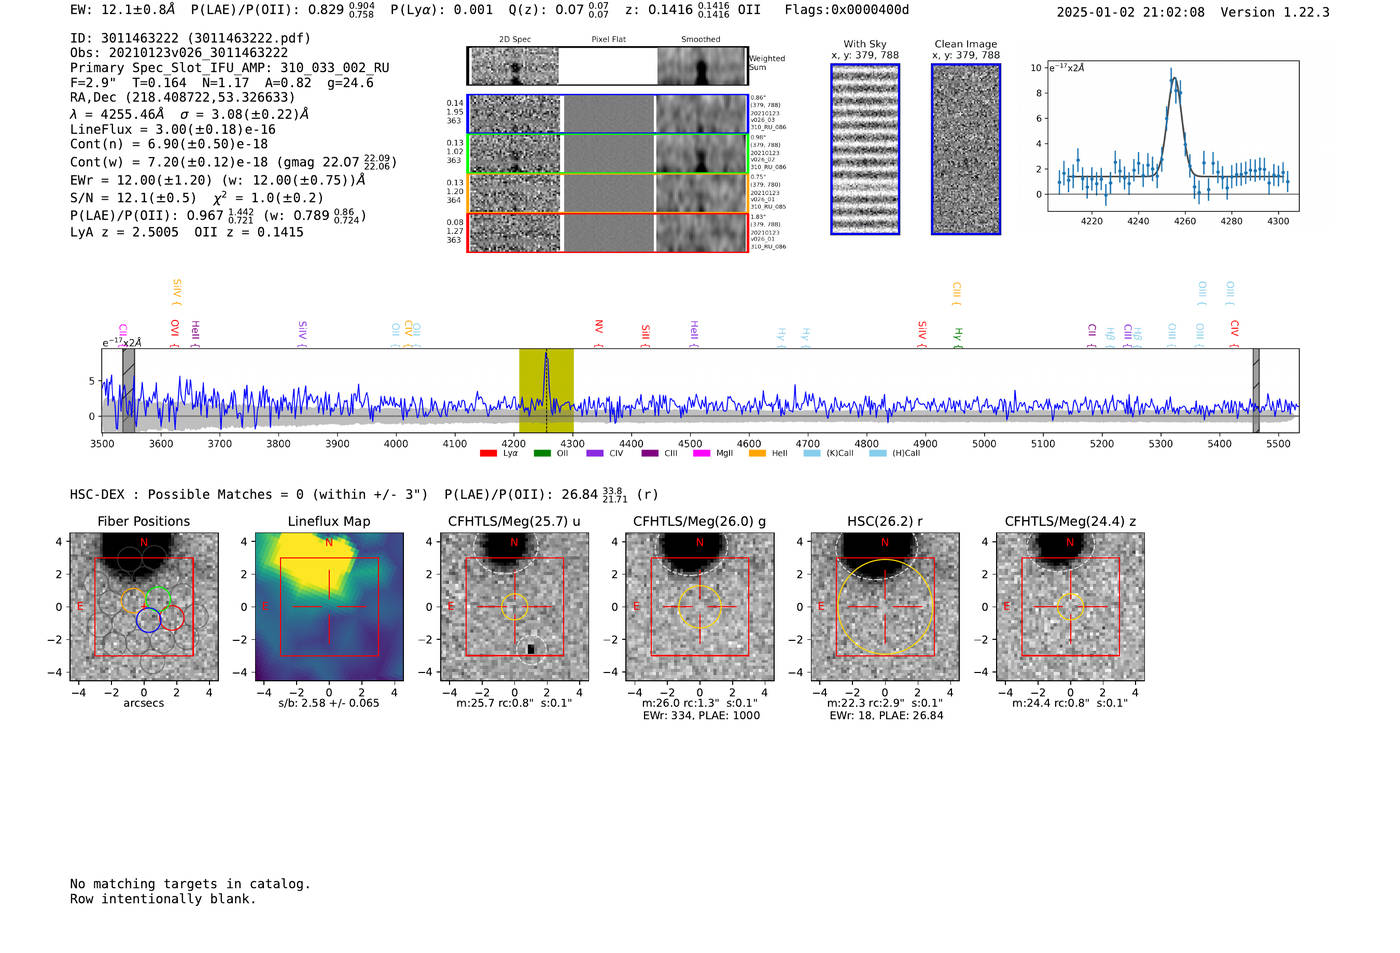Click the With Sky fiber image
1400x953 pixels.
(865, 149)
